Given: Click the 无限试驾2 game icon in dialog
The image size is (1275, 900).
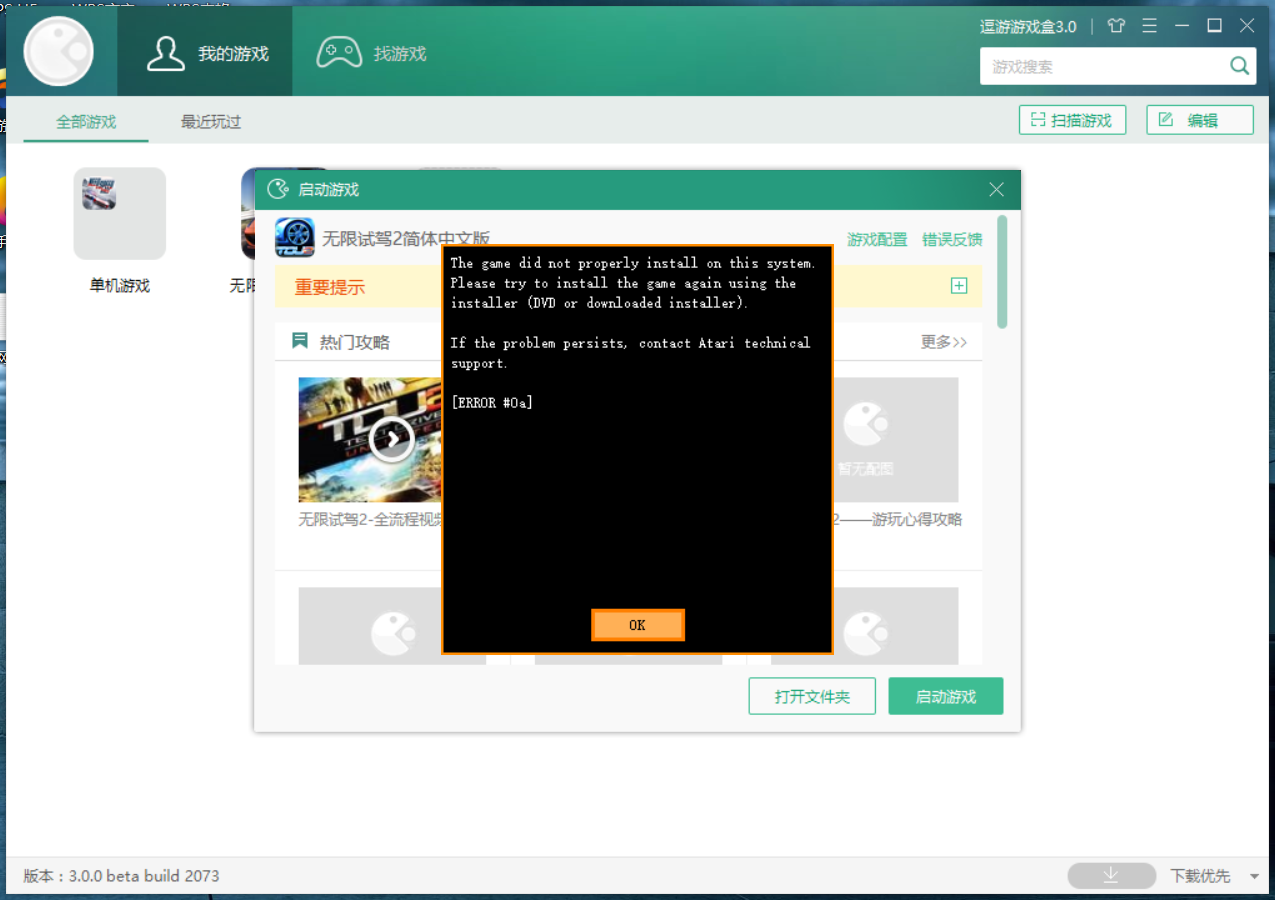Looking at the screenshot, I should 295,238.
